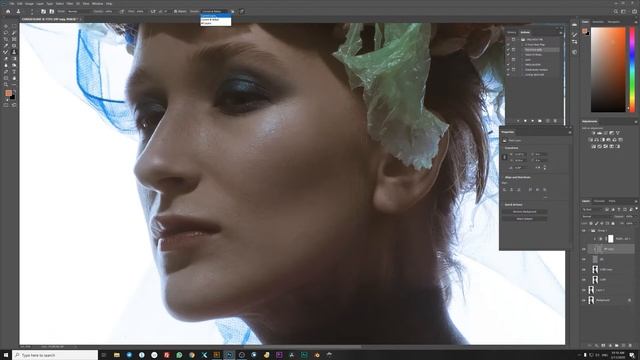Open the Filter menu
Screen dimensions: 640x360
70,3
